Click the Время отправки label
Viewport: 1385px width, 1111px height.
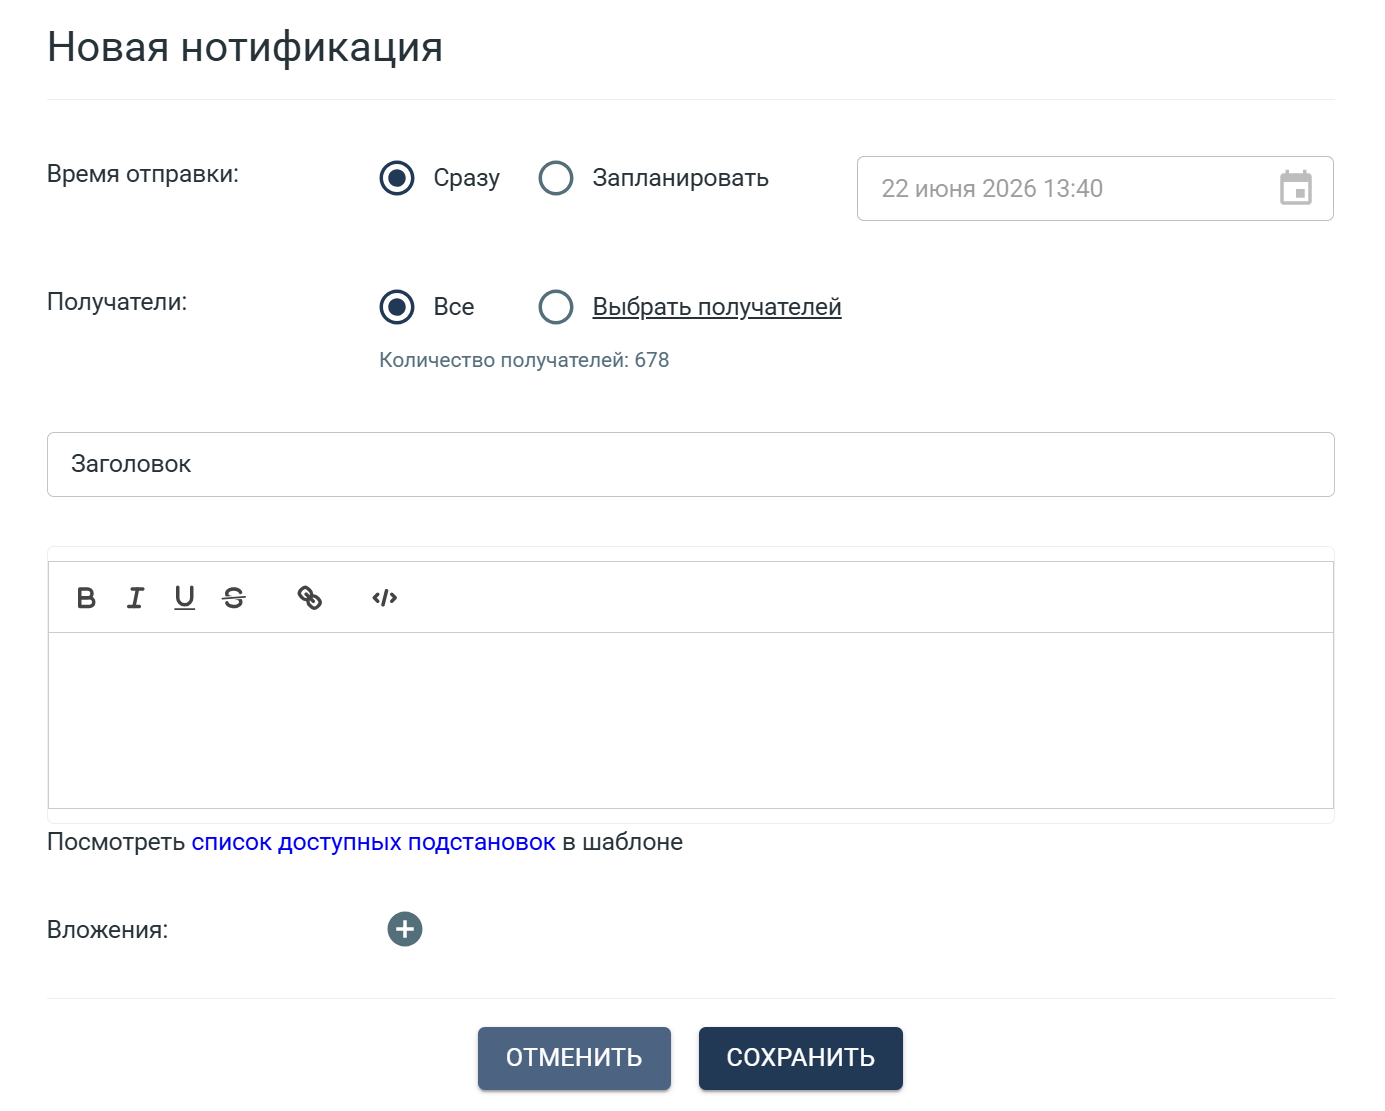tap(143, 174)
